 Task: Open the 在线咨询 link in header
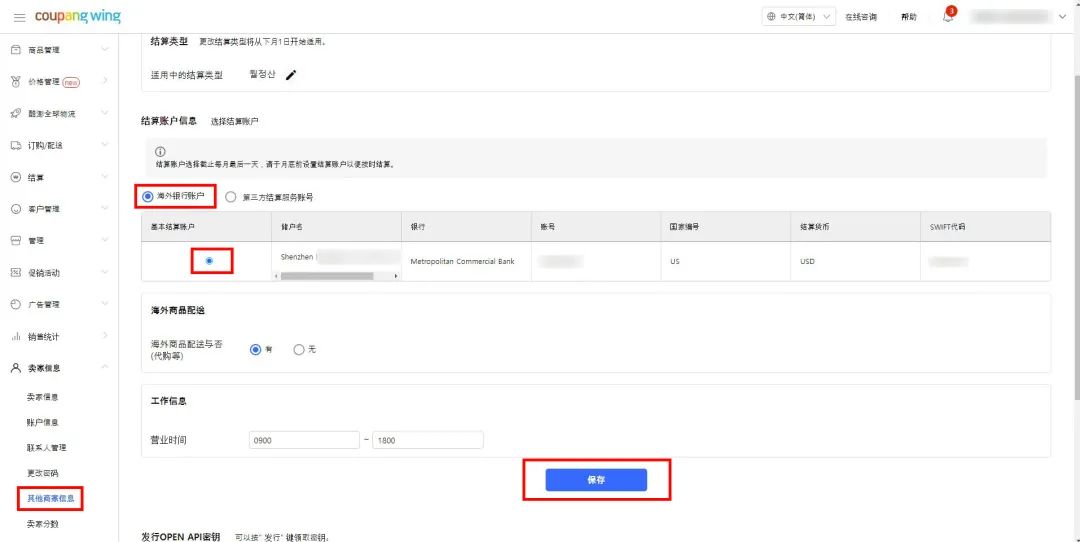pos(860,17)
